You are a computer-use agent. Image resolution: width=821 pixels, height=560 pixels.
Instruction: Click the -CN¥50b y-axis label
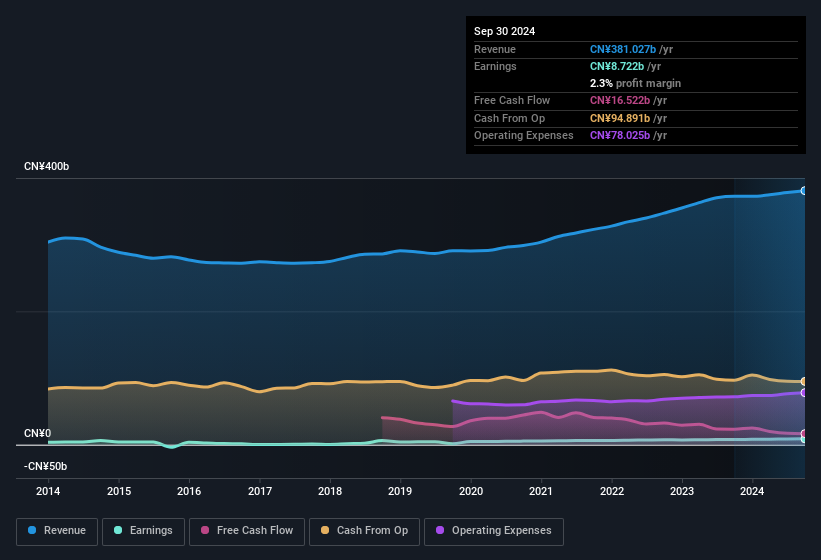(46, 466)
